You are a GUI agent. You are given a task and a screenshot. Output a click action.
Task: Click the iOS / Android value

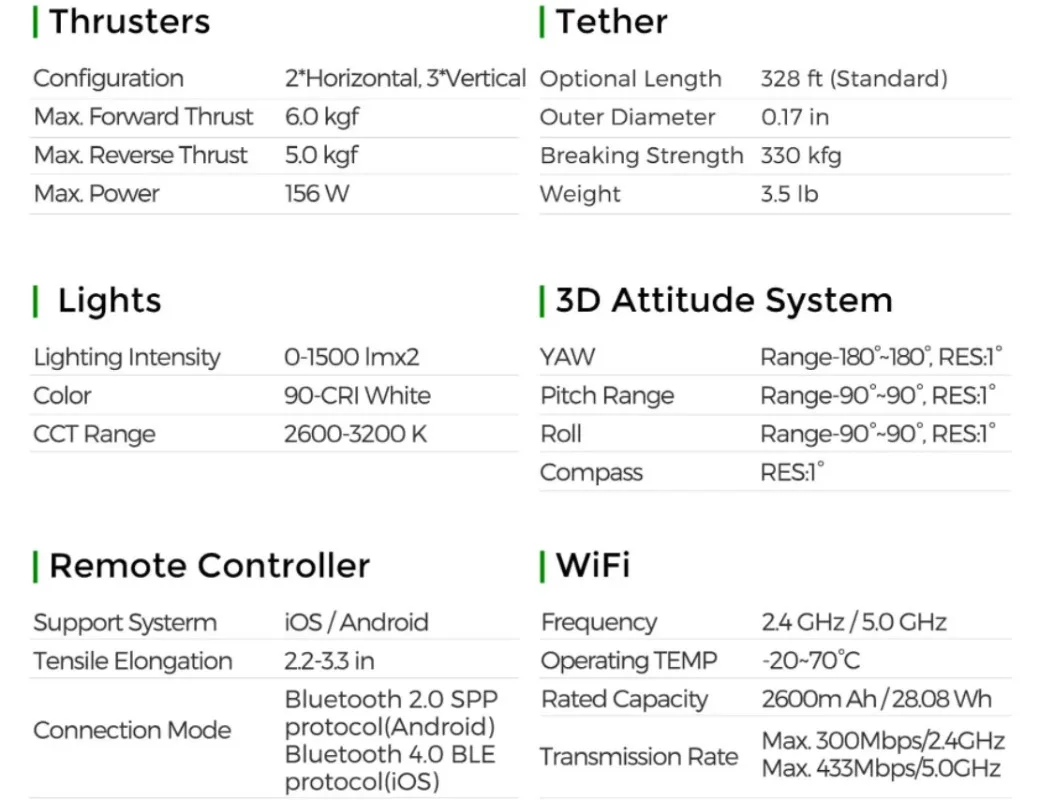point(356,622)
